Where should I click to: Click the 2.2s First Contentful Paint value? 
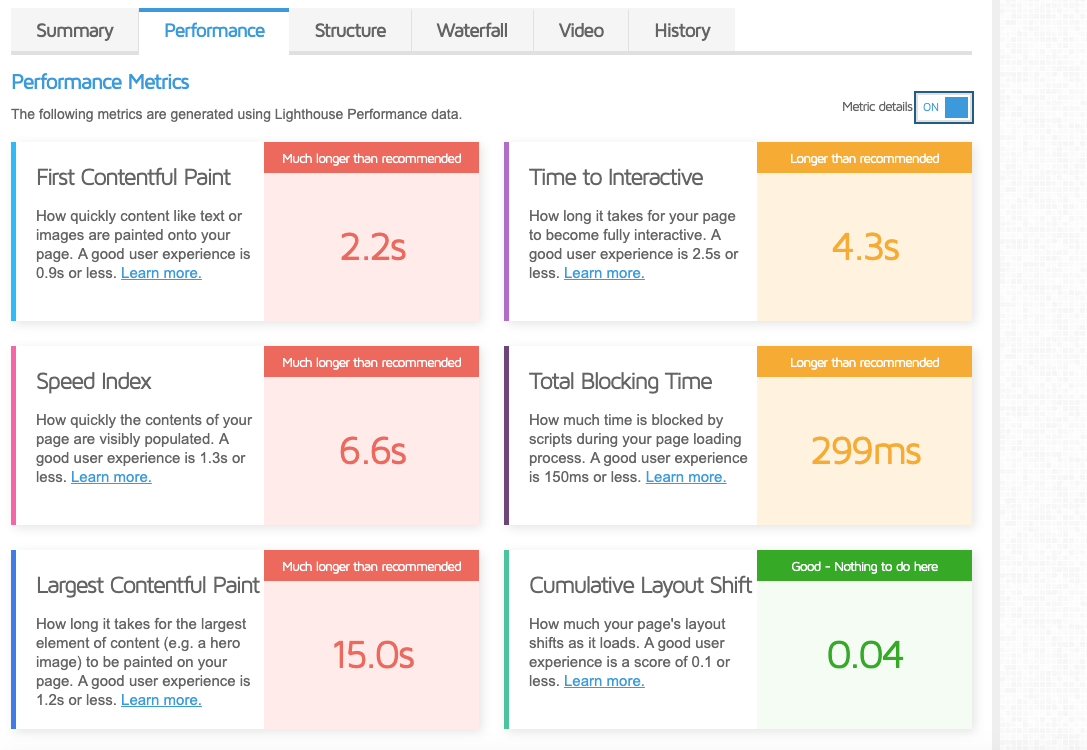click(372, 247)
